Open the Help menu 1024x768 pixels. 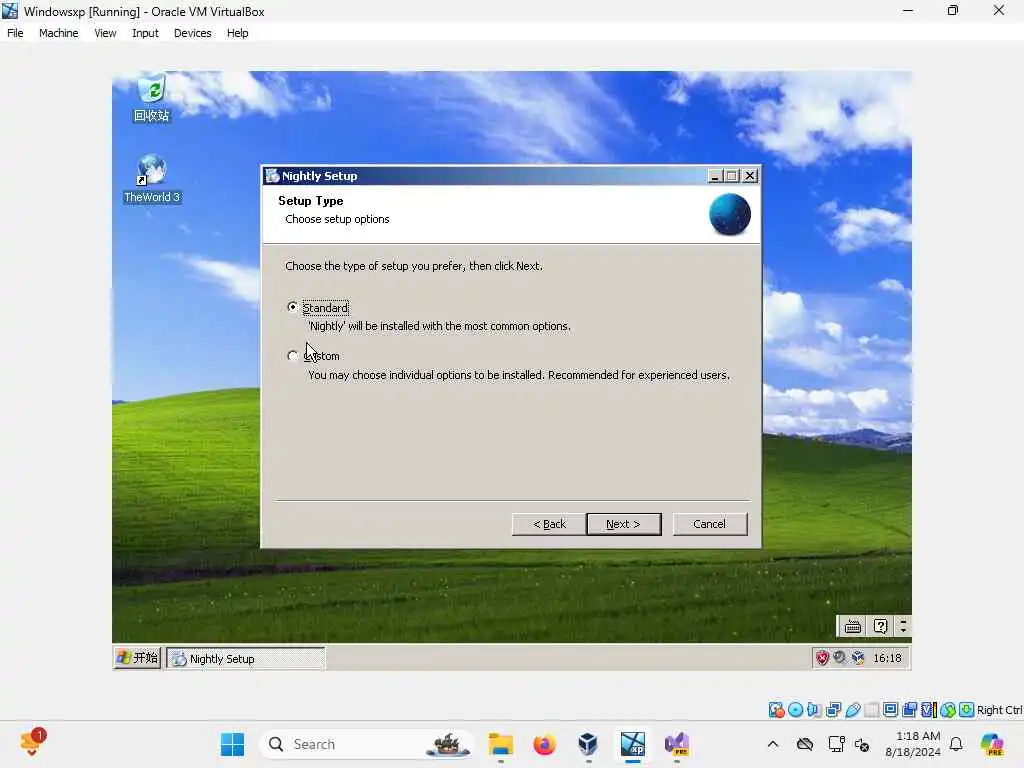click(238, 33)
